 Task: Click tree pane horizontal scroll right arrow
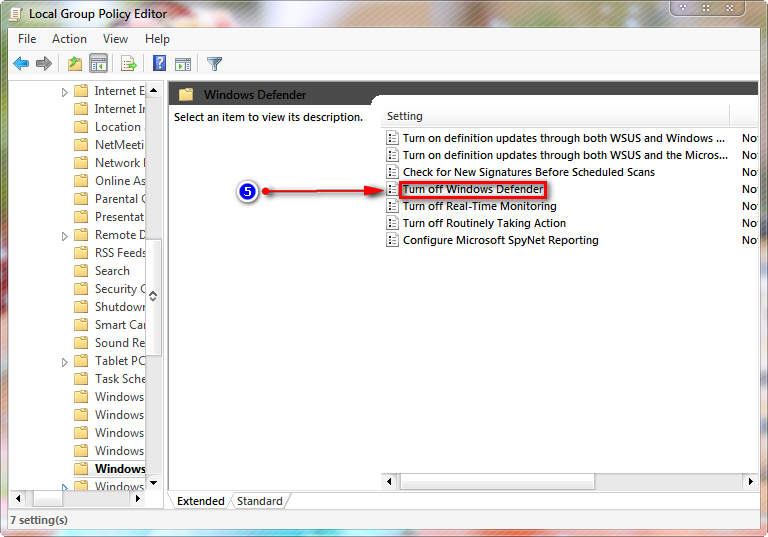[138, 499]
